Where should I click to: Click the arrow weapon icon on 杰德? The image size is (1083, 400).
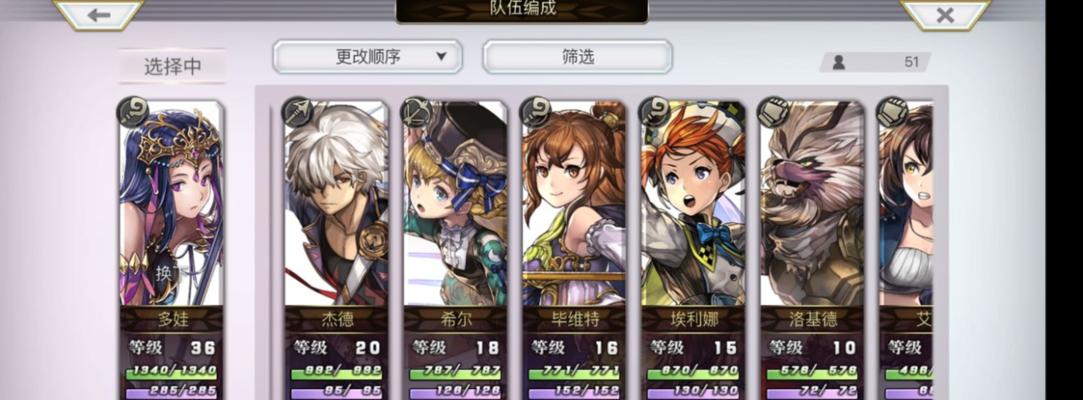click(x=298, y=112)
